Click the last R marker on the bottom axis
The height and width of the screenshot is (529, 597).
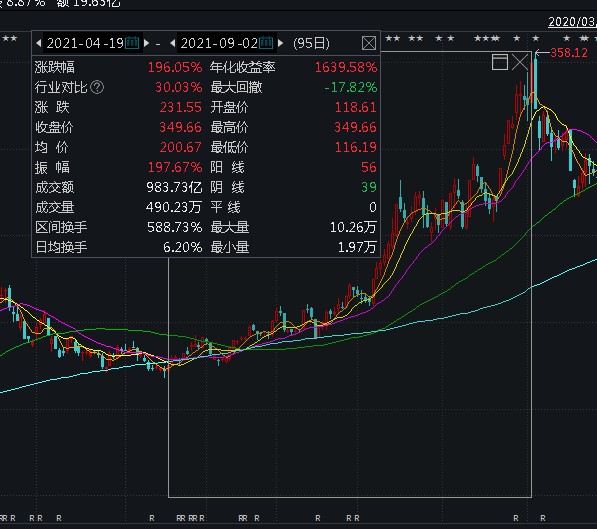pos(543,518)
